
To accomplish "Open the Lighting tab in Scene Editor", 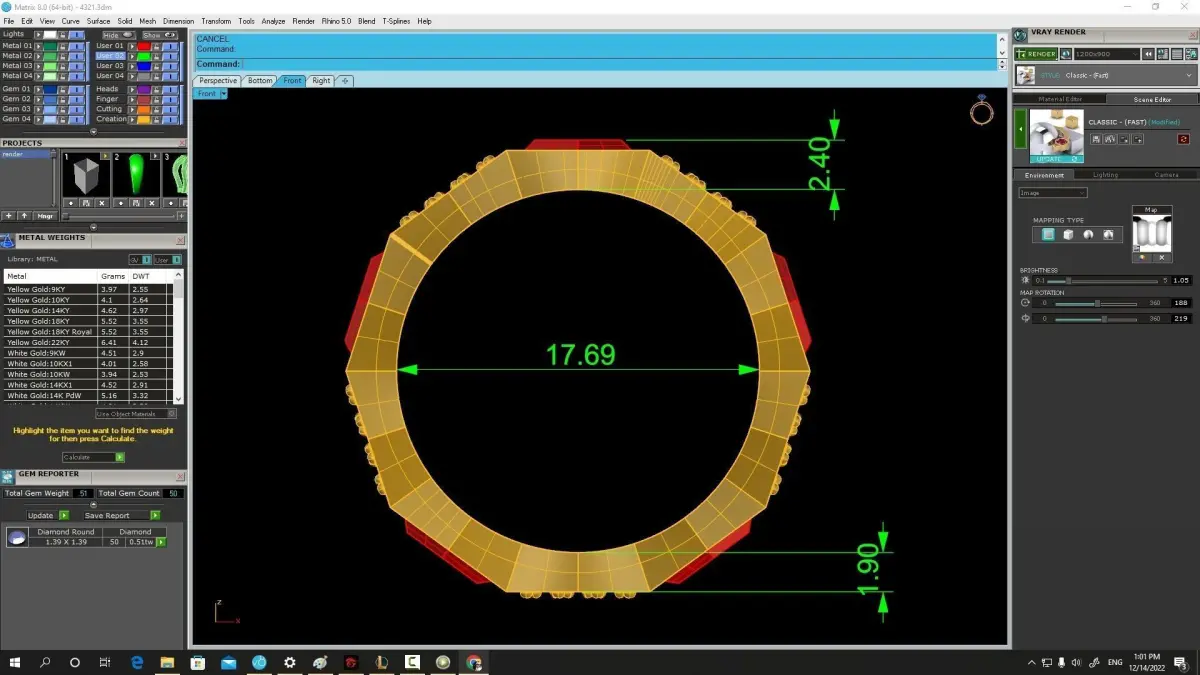I will coord(1105,175).
